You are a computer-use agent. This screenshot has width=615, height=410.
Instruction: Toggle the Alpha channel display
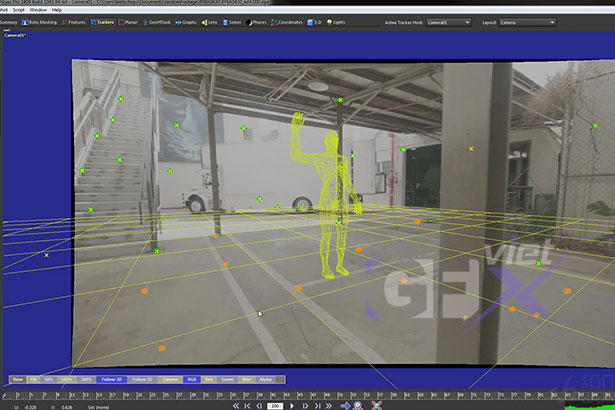tap(265, 379)
